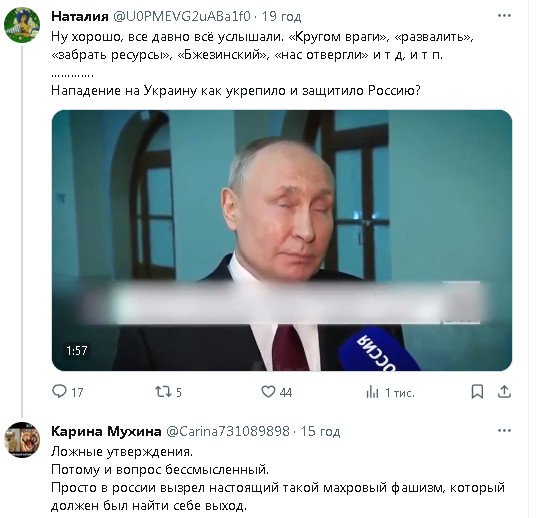
Task: Bookmark Наталия's tweet
Action: [477, 392]
